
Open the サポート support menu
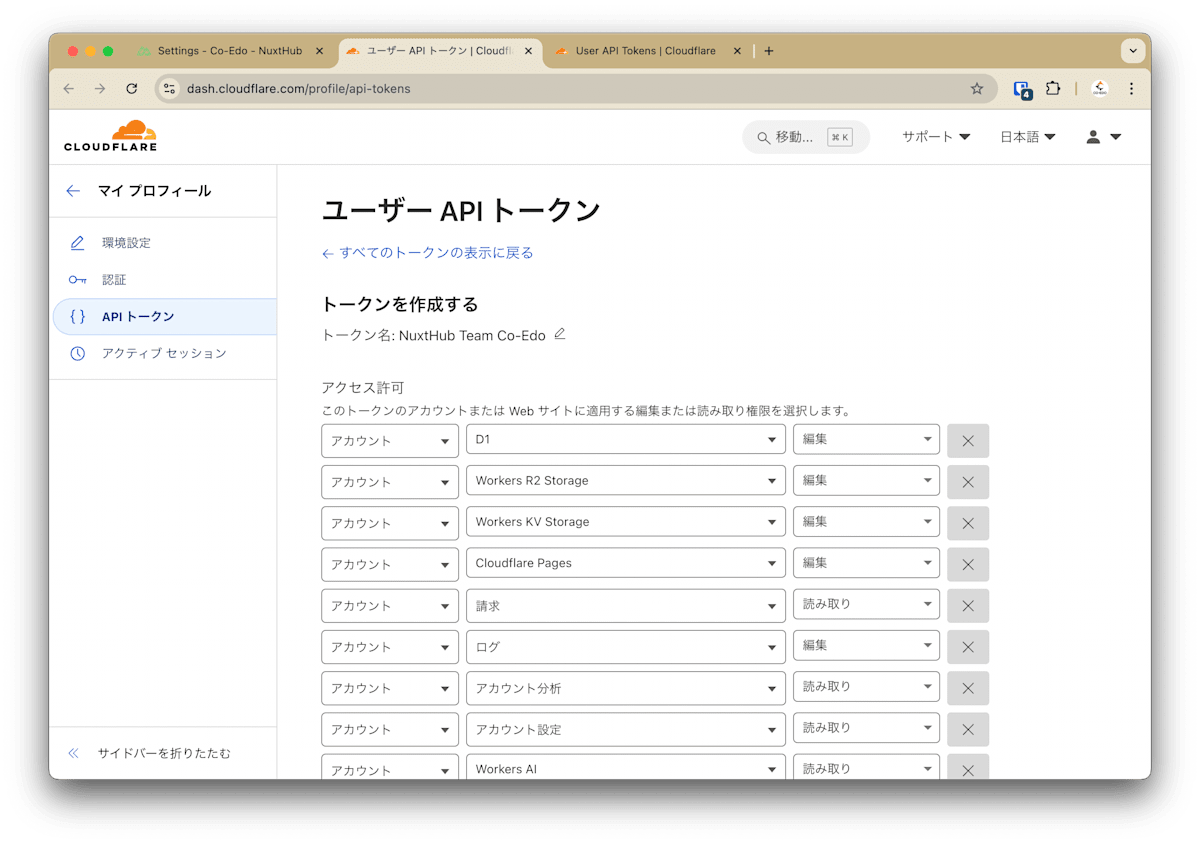[936, 137]
